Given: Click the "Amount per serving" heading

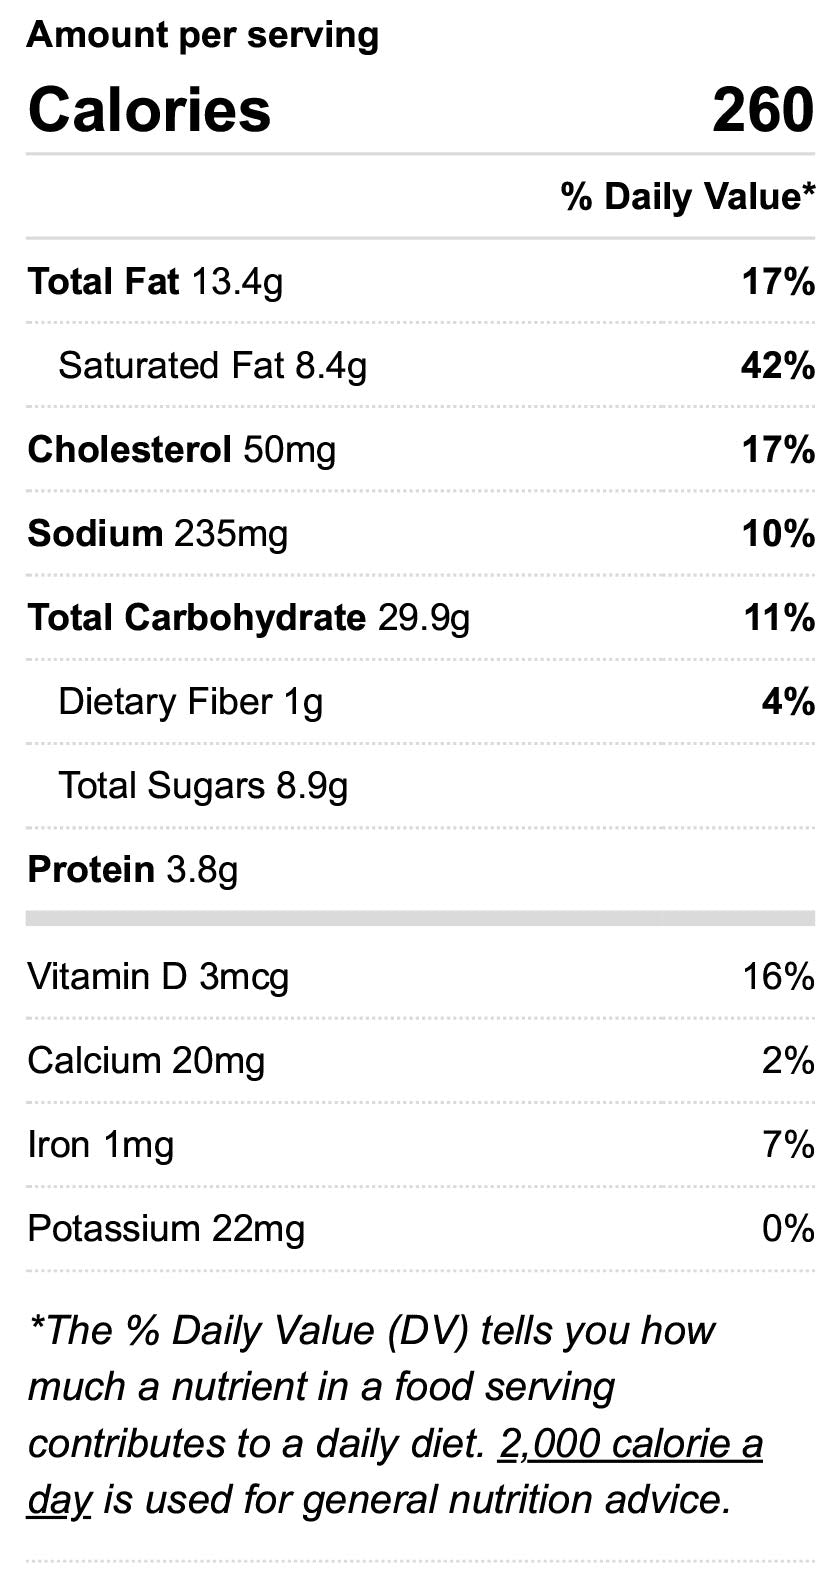Looking at the screenshot, I should [x=203, y=36].
